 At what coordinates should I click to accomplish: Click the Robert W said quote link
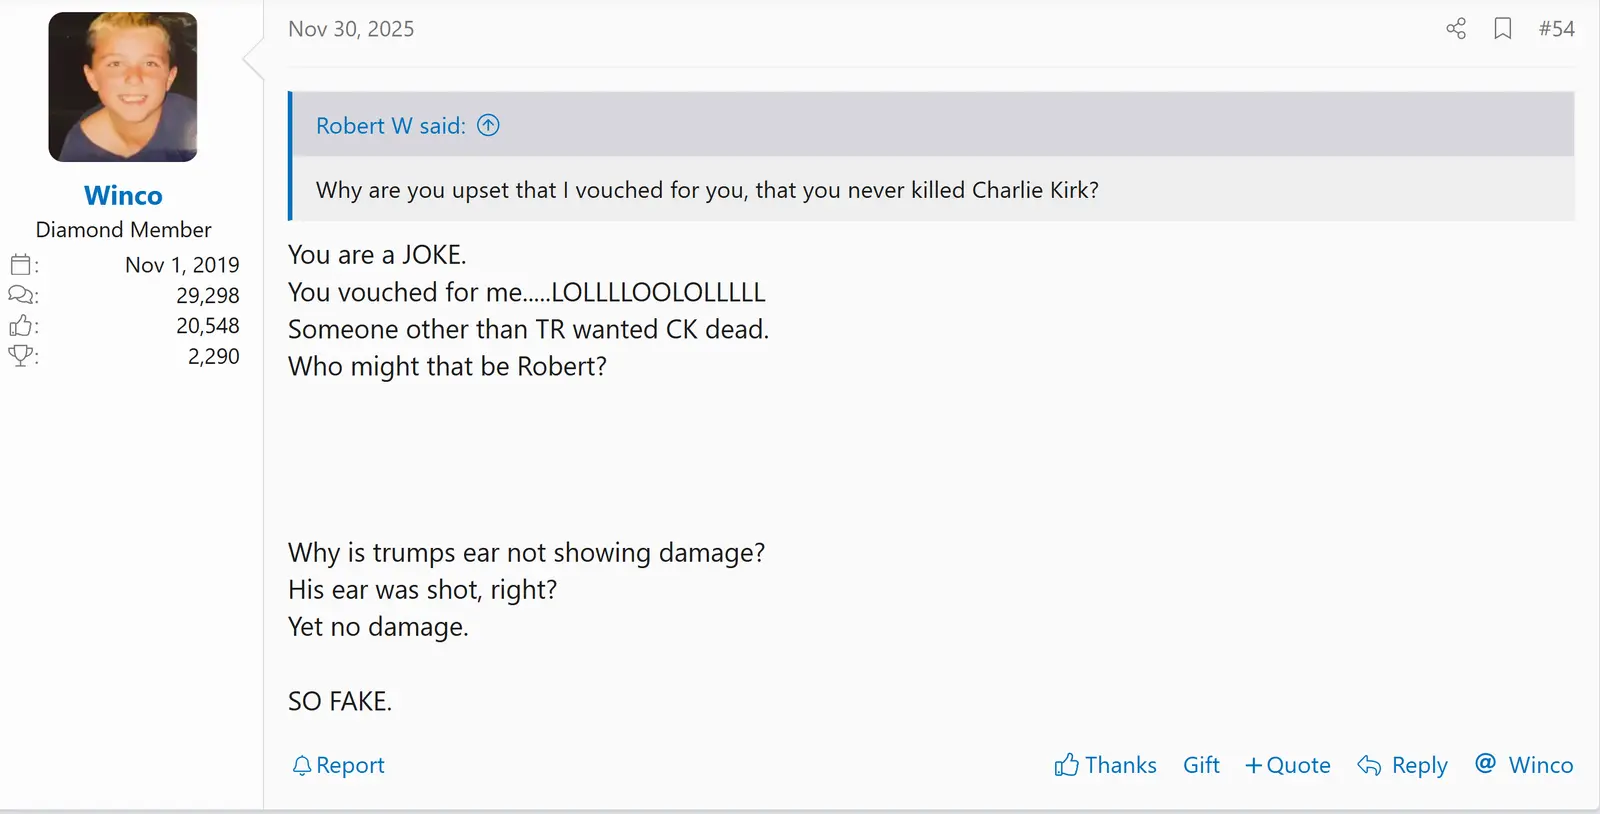(390, 126)
